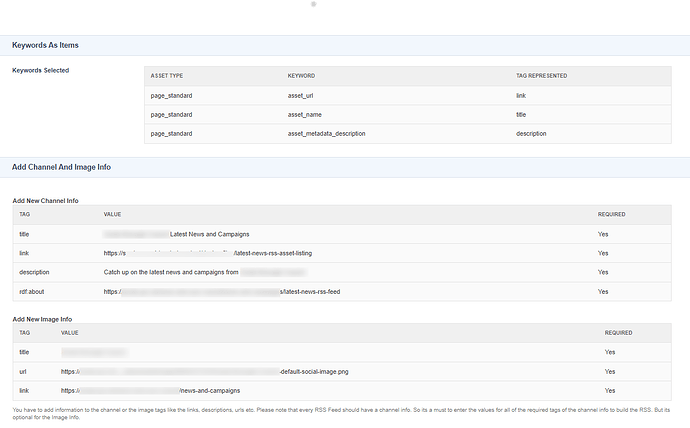Click TAG header in channel info table
Image resolution: width=690 pixels, height=428 pixels.
coord(25,214)
